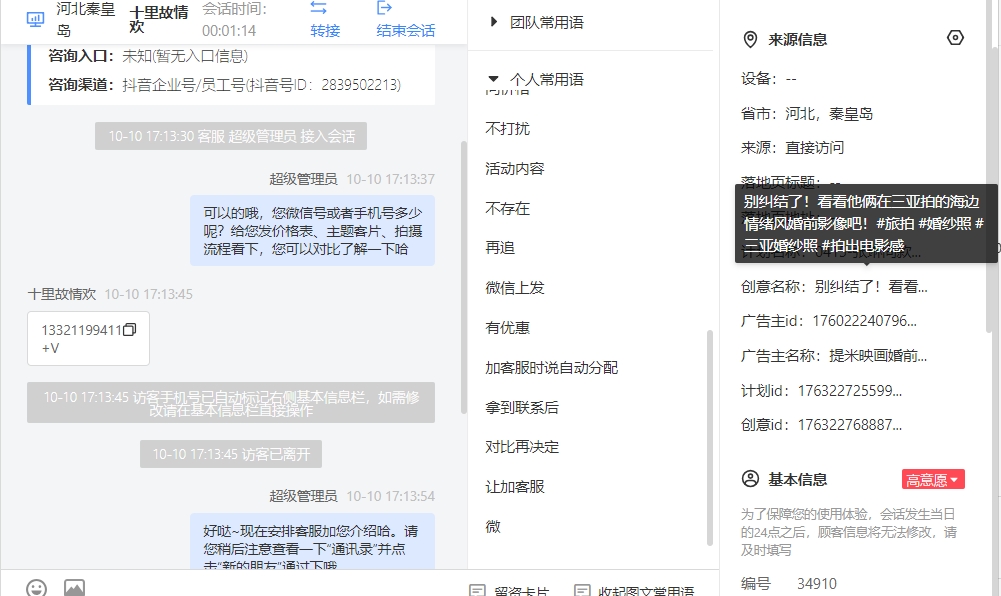The height and width of the screenshot is (596, 1001).
Task: Click the 来源 直接访问 field
Action: click(792, 148)
